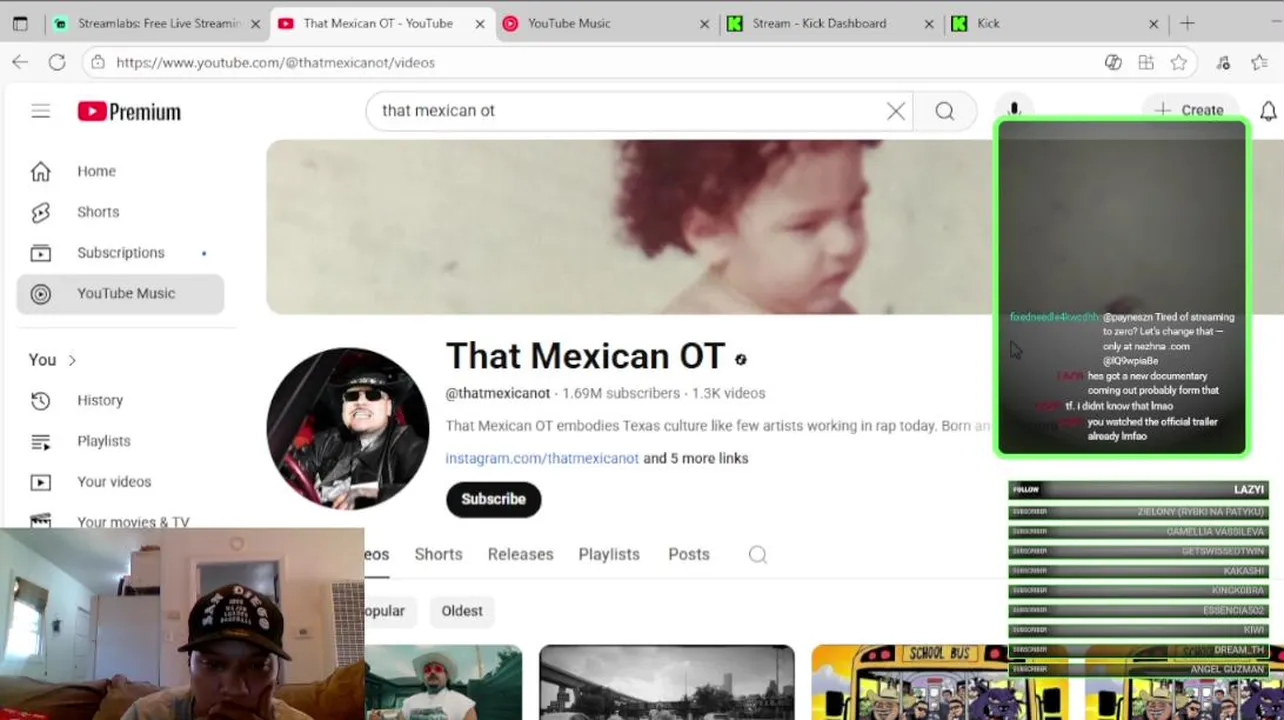Open browser favorites list icon
This screenshot has width=1284, height=720.
point(1259,62)
